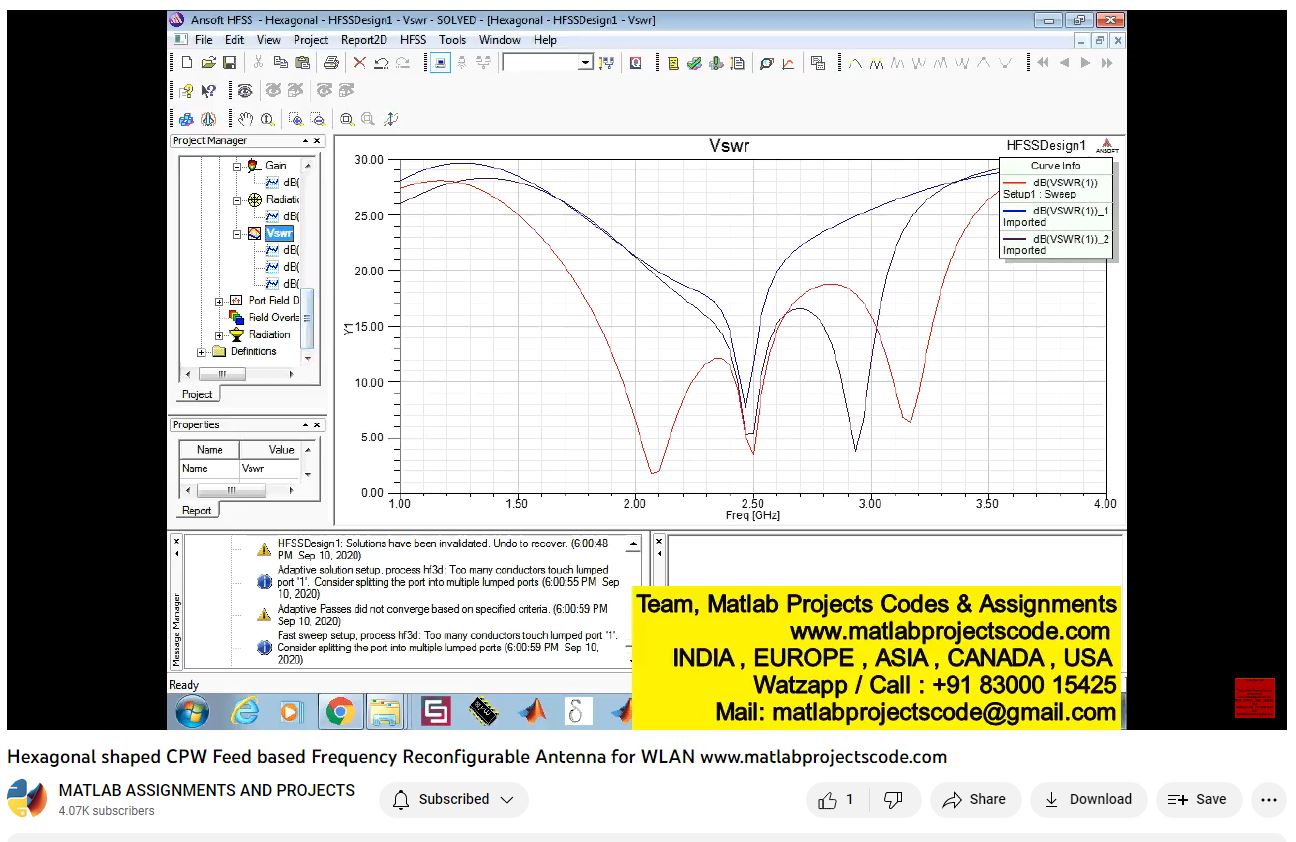The image size is (1296, 842).
Task: Click the Print icon in the toolbar
Action: (331, 63)
